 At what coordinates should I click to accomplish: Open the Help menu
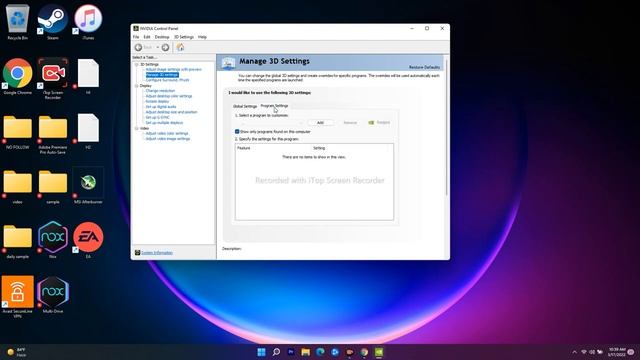[202, 37]
